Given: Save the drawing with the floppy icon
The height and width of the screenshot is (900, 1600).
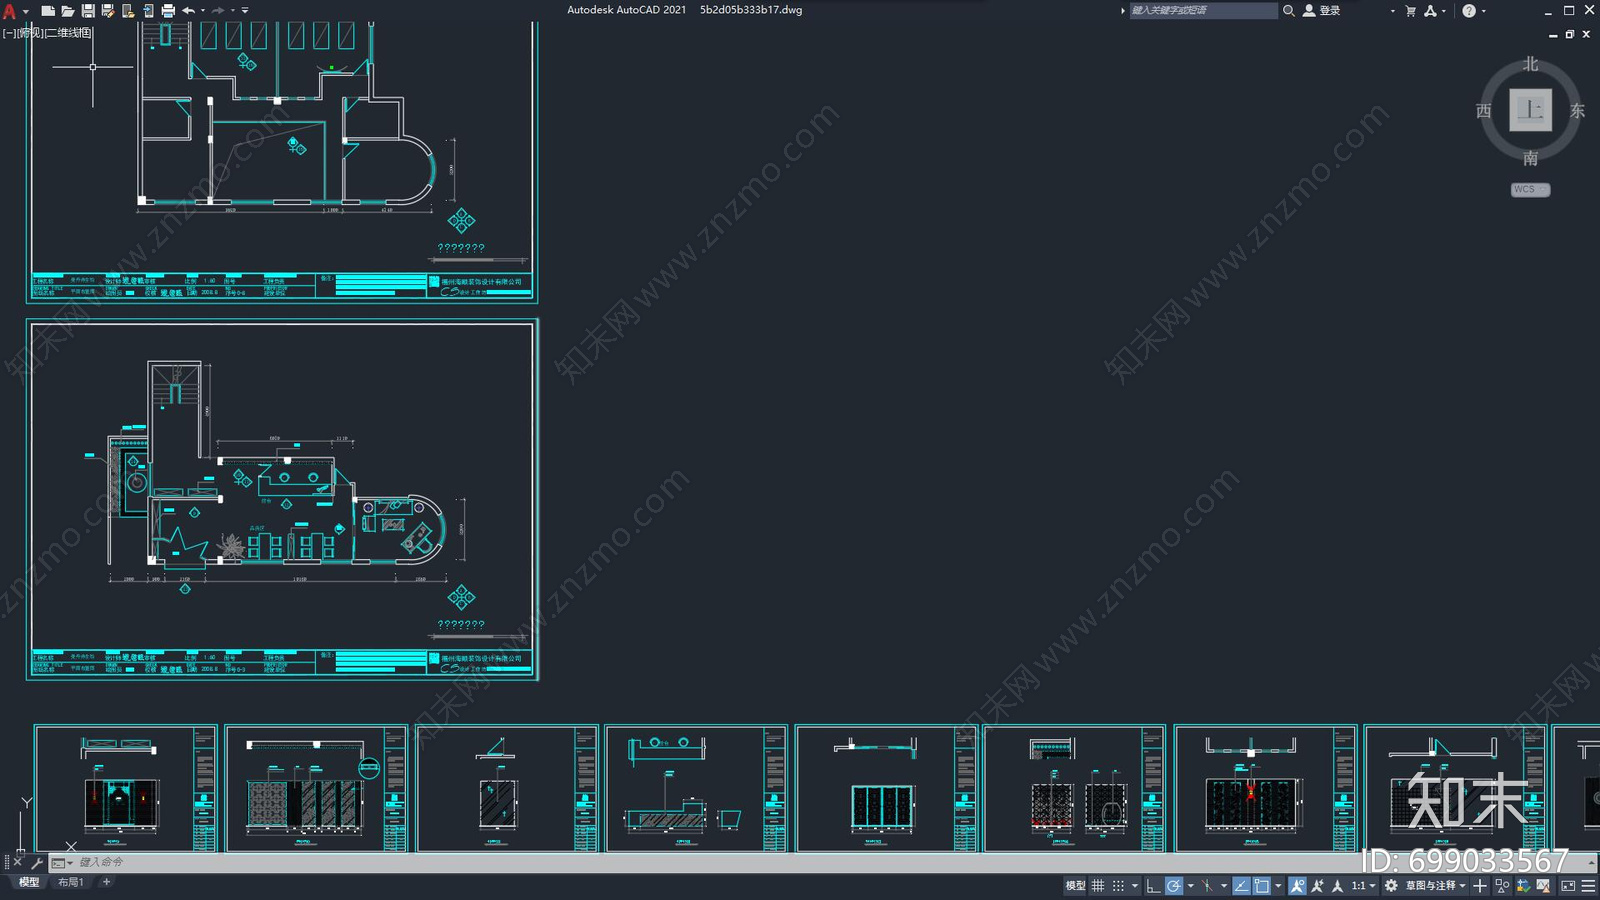Looking at the screenshot, I should [88, 11].
